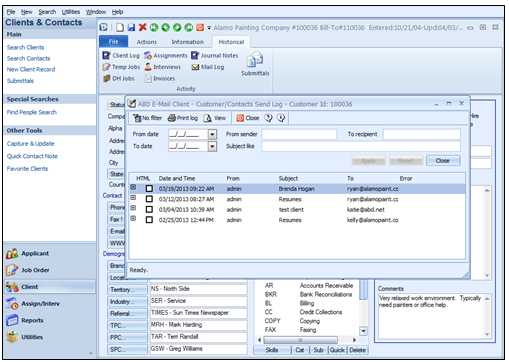Open the File menu
Image resolution: width=509 pixels, height=362 pixels.
[x=11, y=12]
